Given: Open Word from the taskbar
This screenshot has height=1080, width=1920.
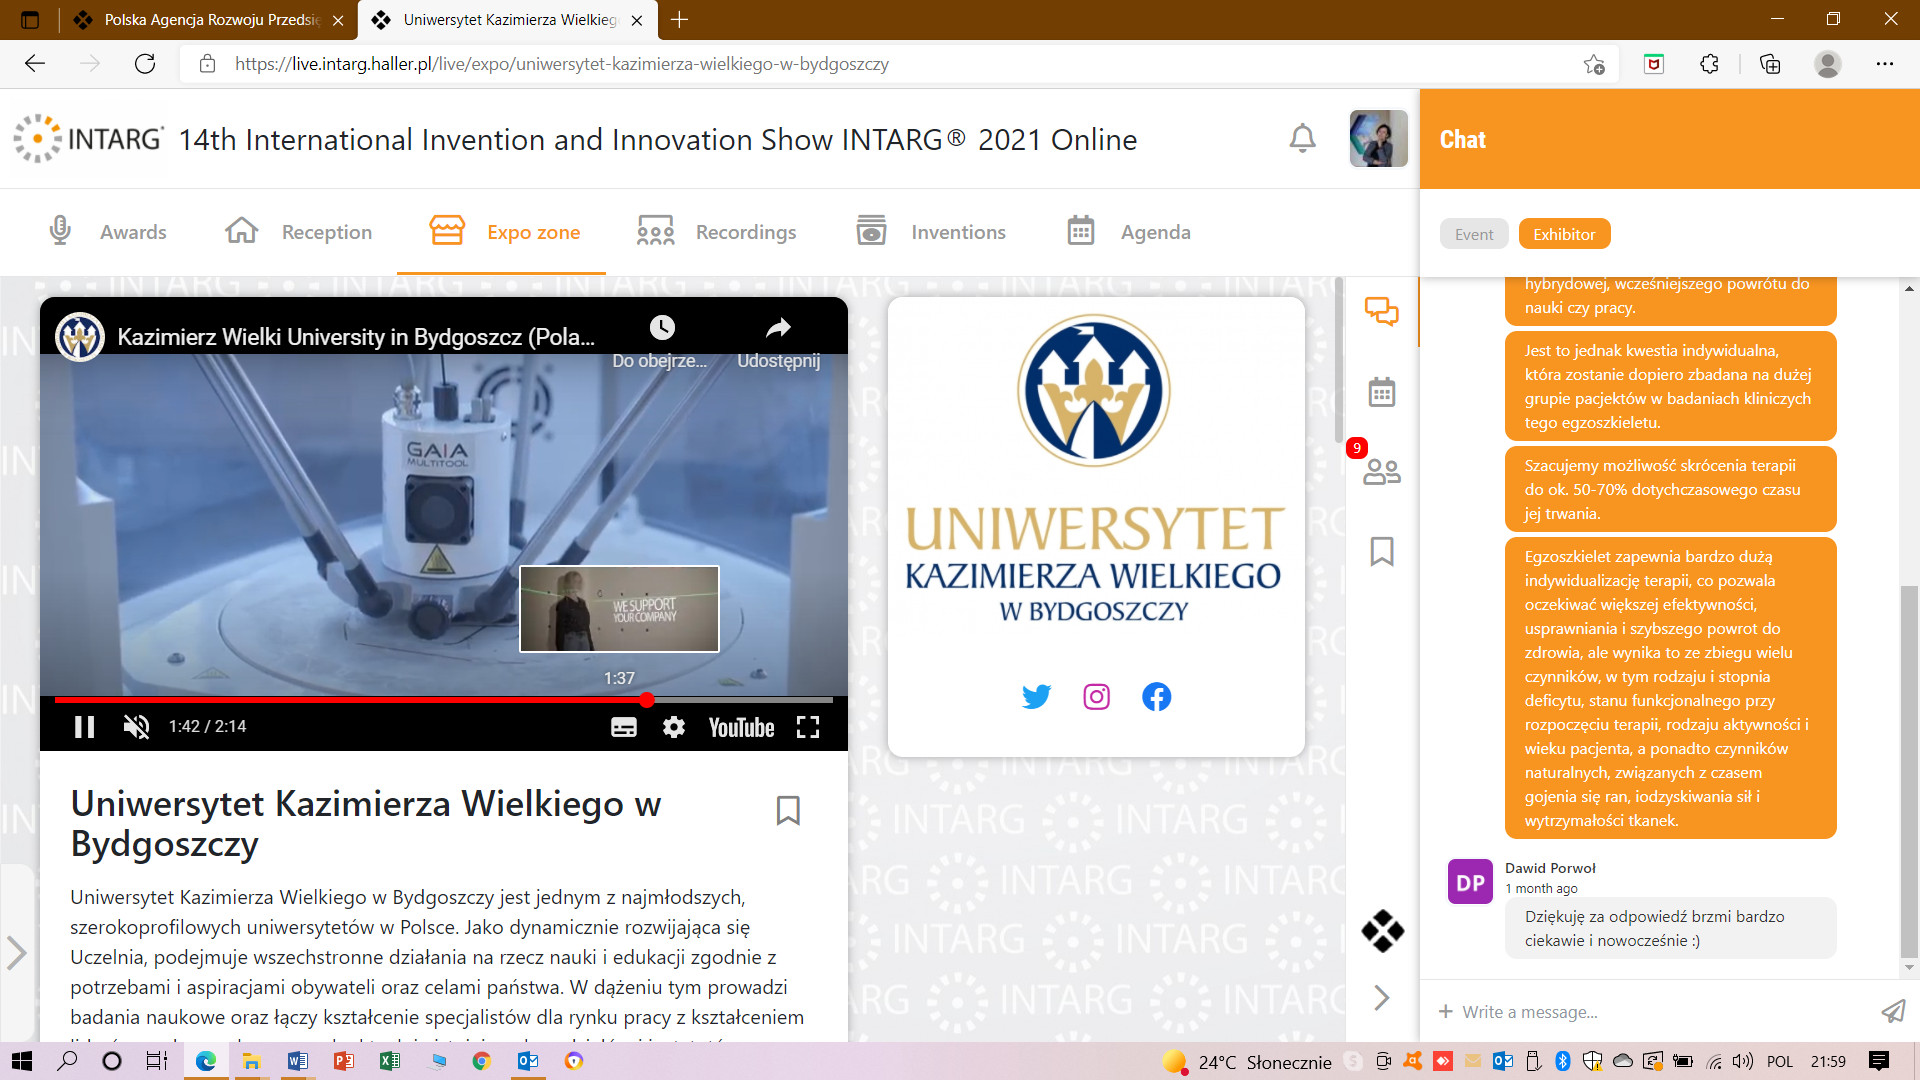Looking at the screenshot, I should pos(297,1061).
